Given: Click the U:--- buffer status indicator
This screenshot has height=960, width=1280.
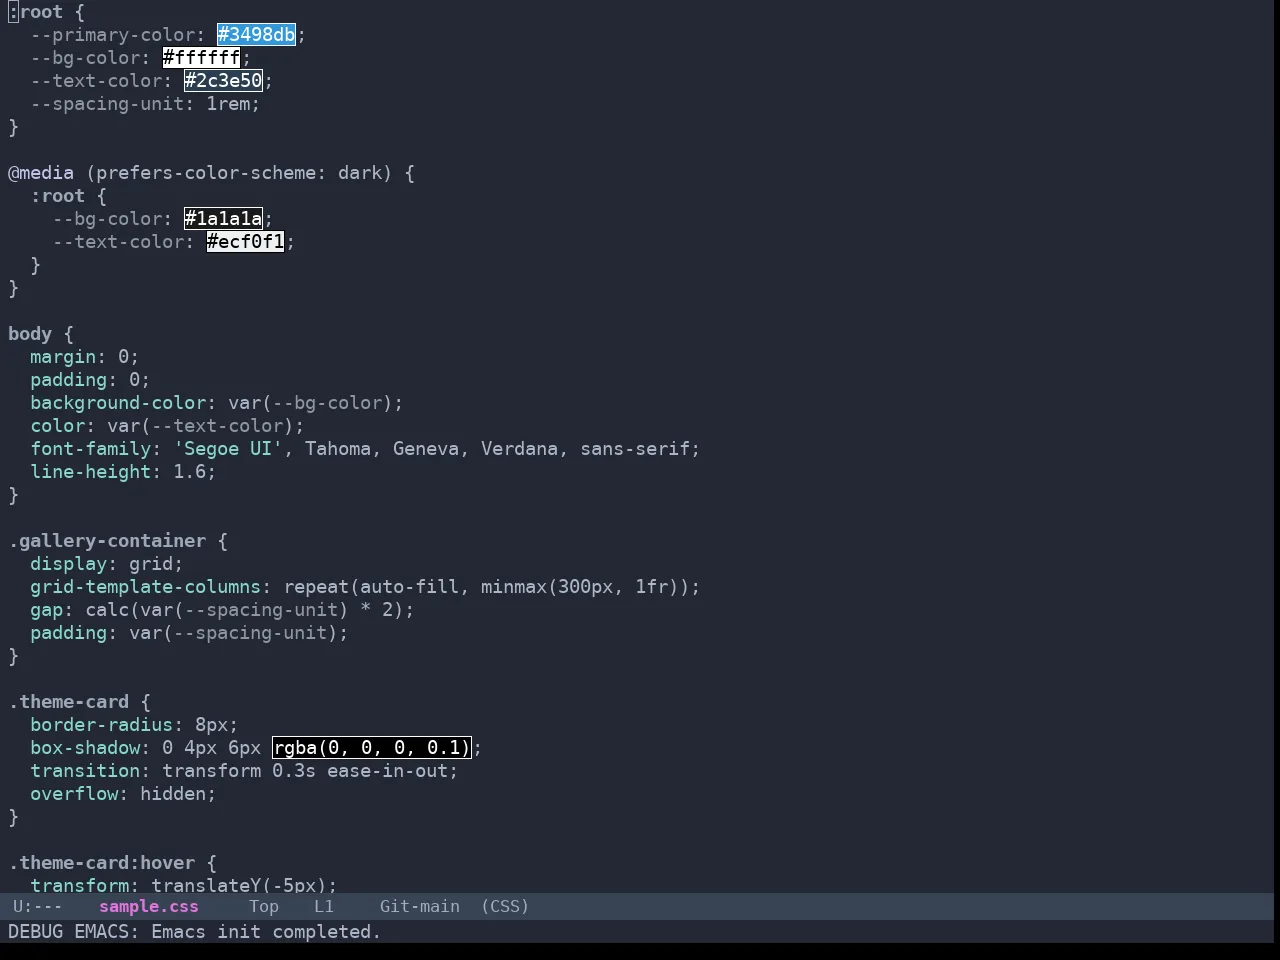Looking at the screenshot, I should click(37, 907).
